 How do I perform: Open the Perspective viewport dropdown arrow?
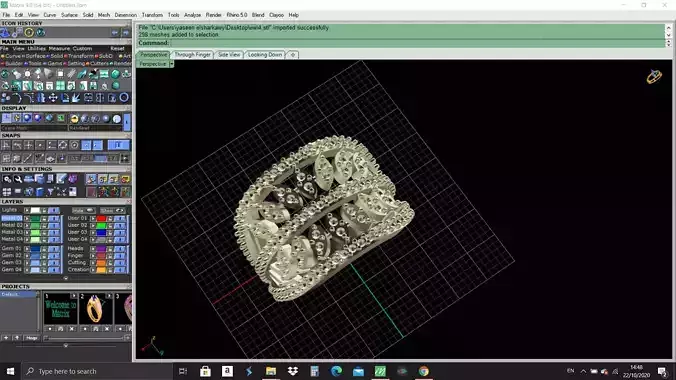pyautogui.click(x=172, y=64)
